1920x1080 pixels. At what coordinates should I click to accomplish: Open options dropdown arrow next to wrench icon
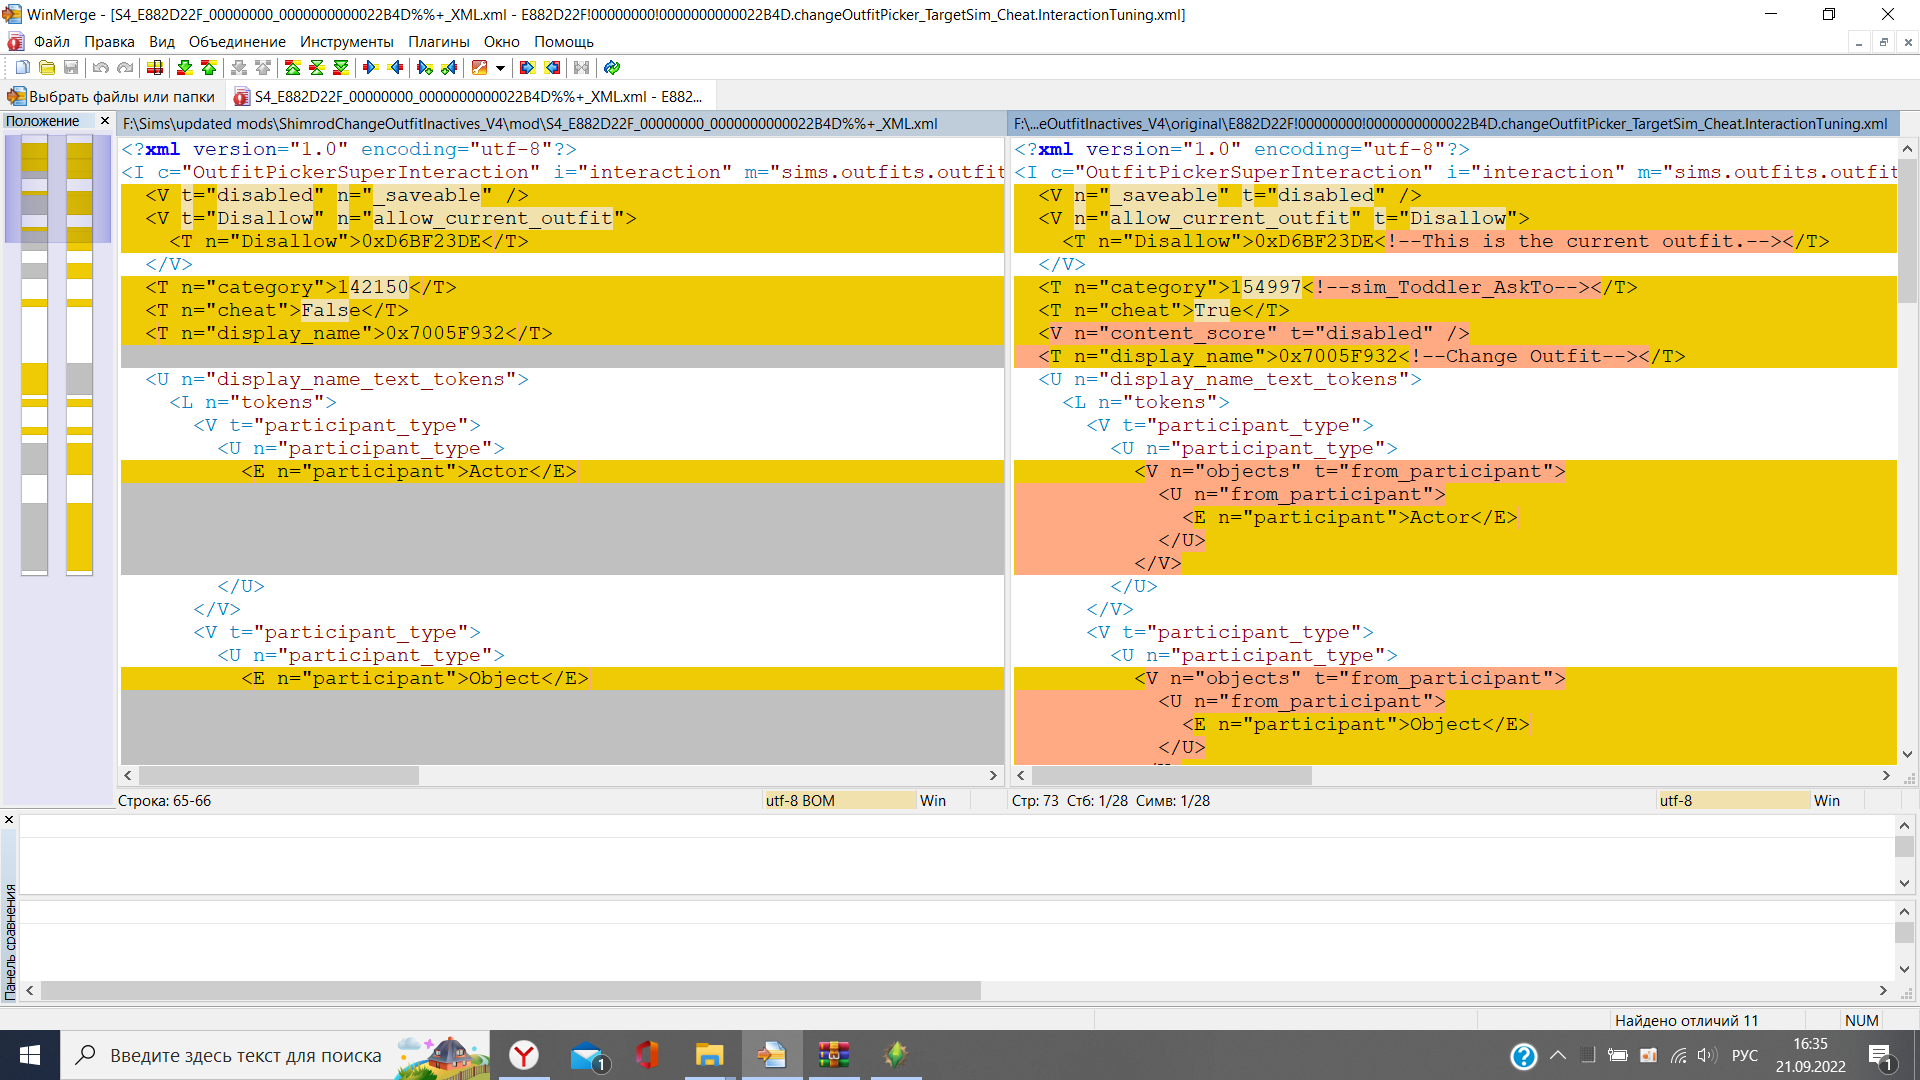click(500, 68)
